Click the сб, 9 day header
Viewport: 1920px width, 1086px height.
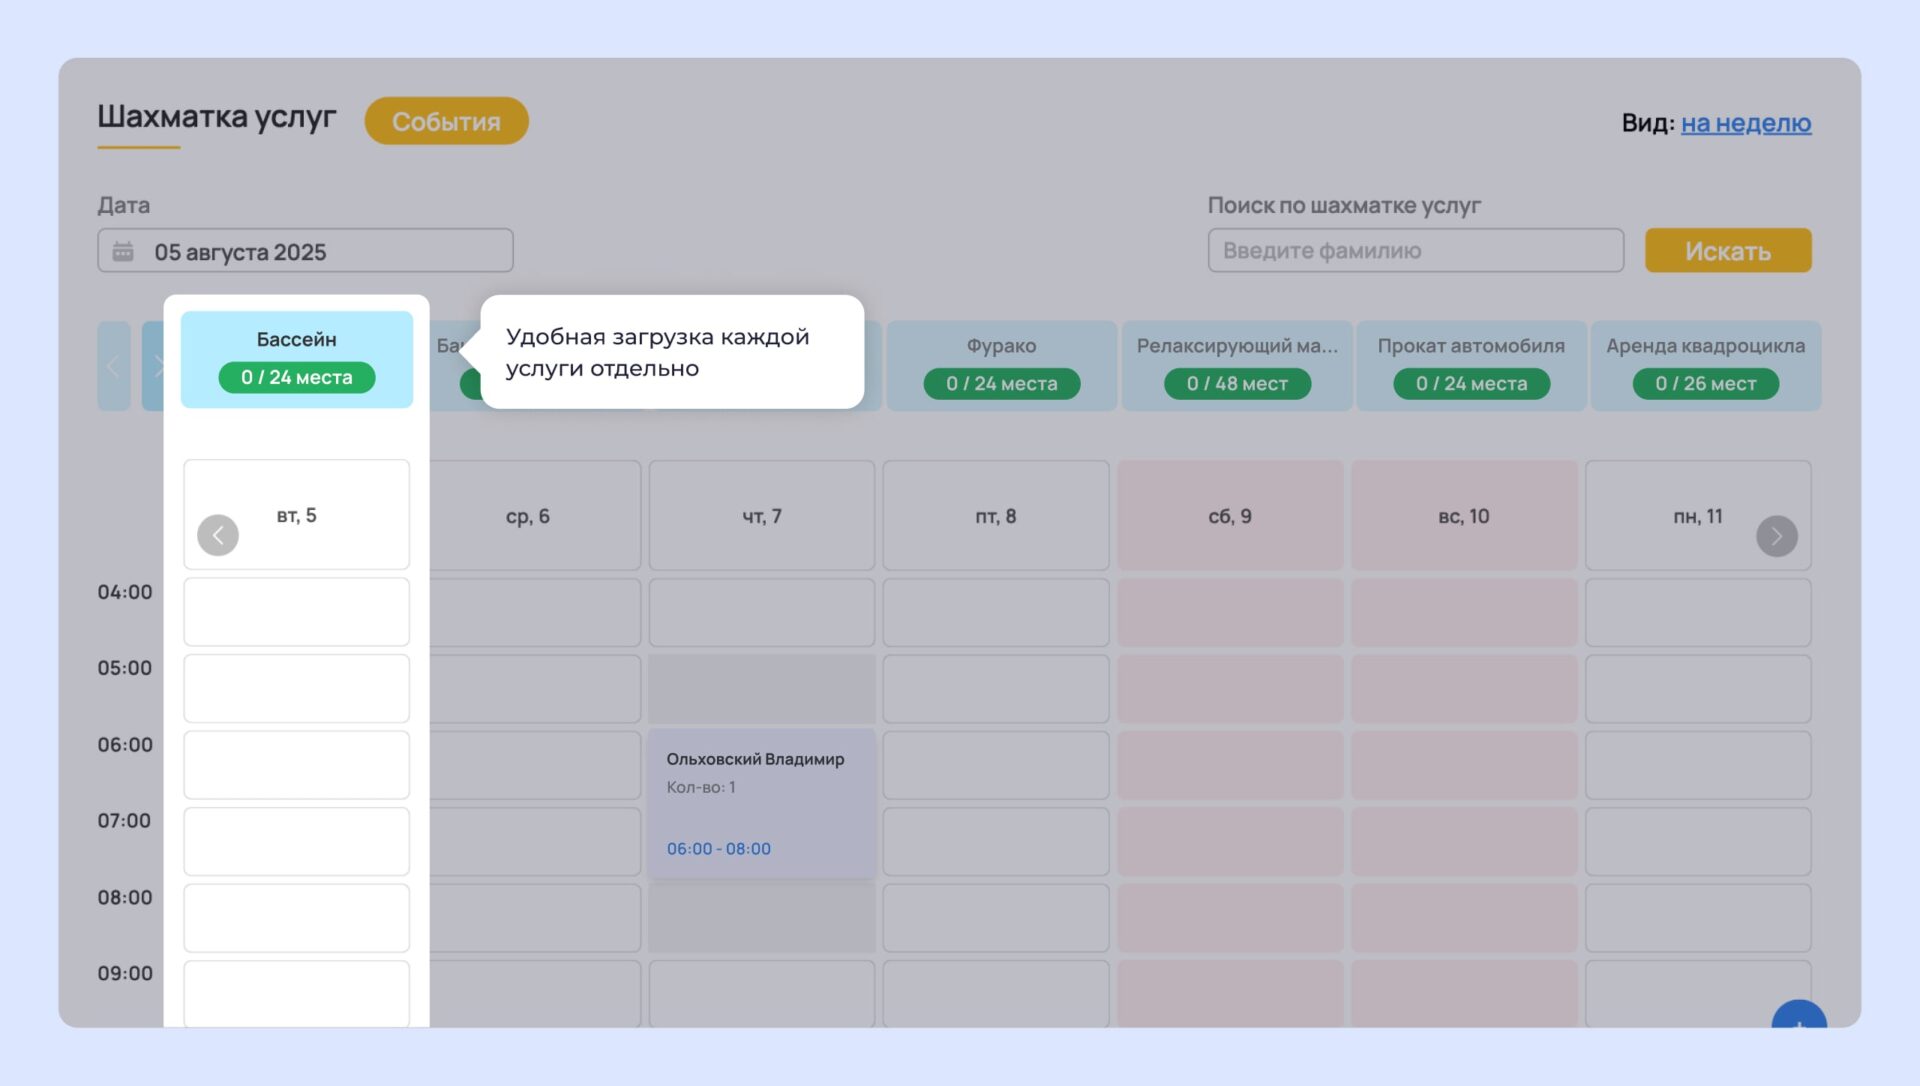(1229, 516)
